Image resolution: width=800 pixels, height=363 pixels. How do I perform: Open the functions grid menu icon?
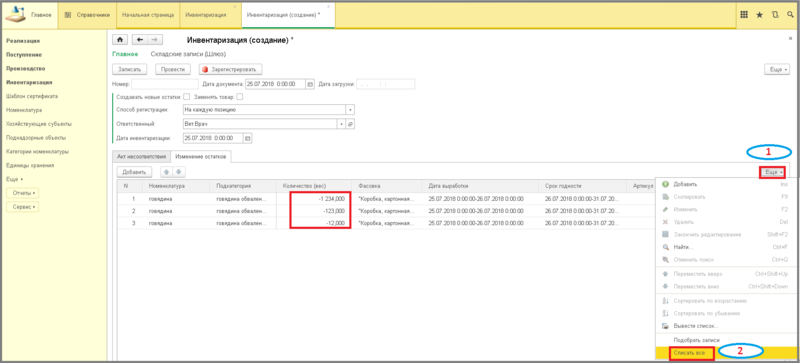pos(744,15)
